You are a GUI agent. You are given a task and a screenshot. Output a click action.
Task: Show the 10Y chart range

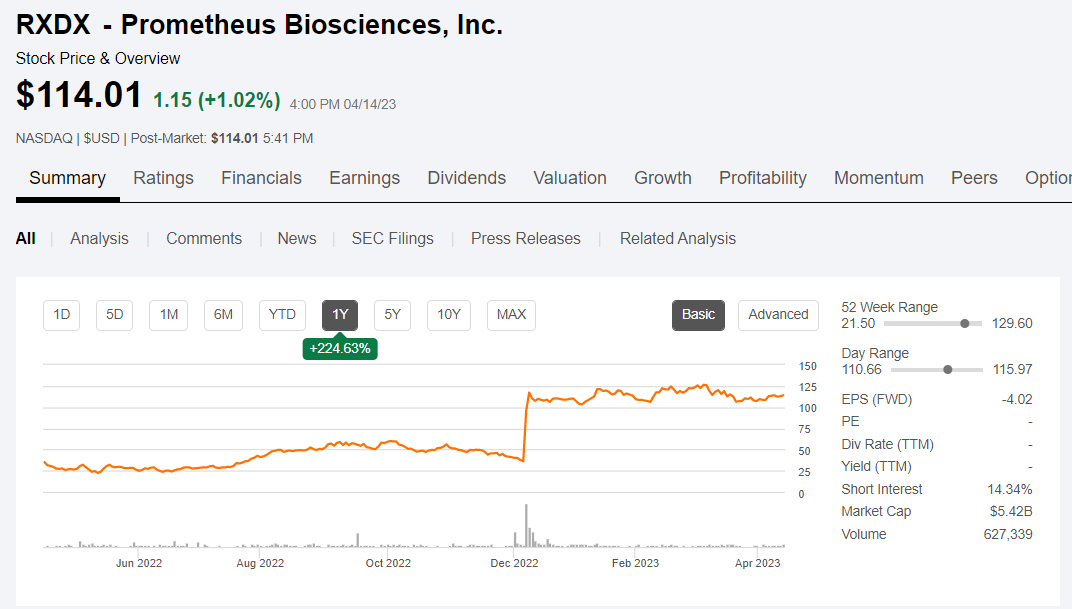pos(449,314)
